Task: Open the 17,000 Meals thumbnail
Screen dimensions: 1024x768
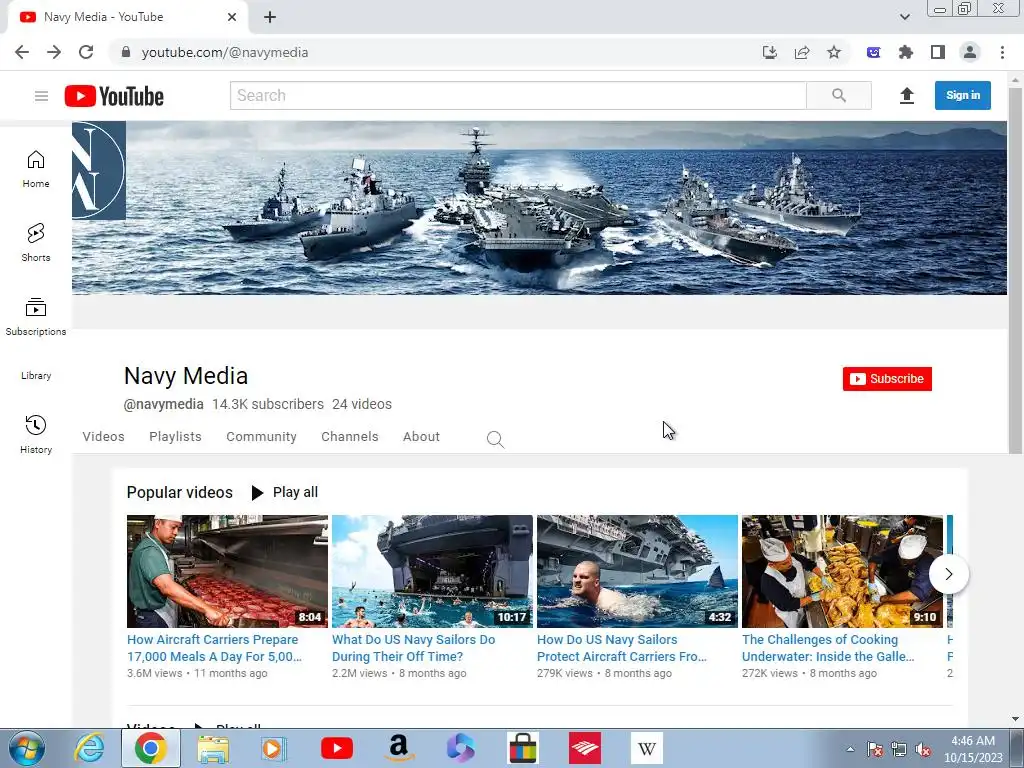Action: [x=227, y=571]
